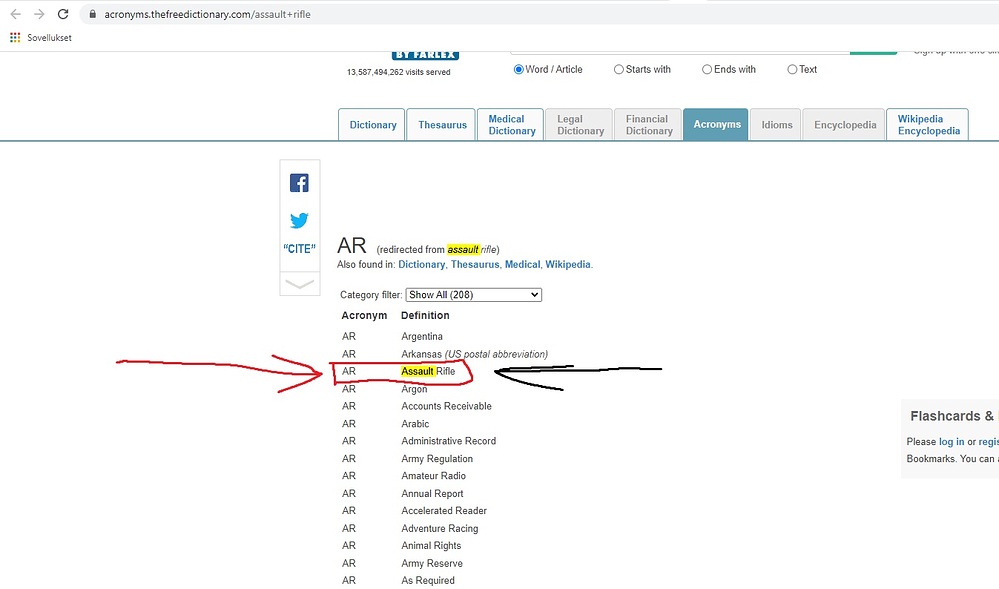Switch to the Thesaurus tab

(x=442, y=125)
